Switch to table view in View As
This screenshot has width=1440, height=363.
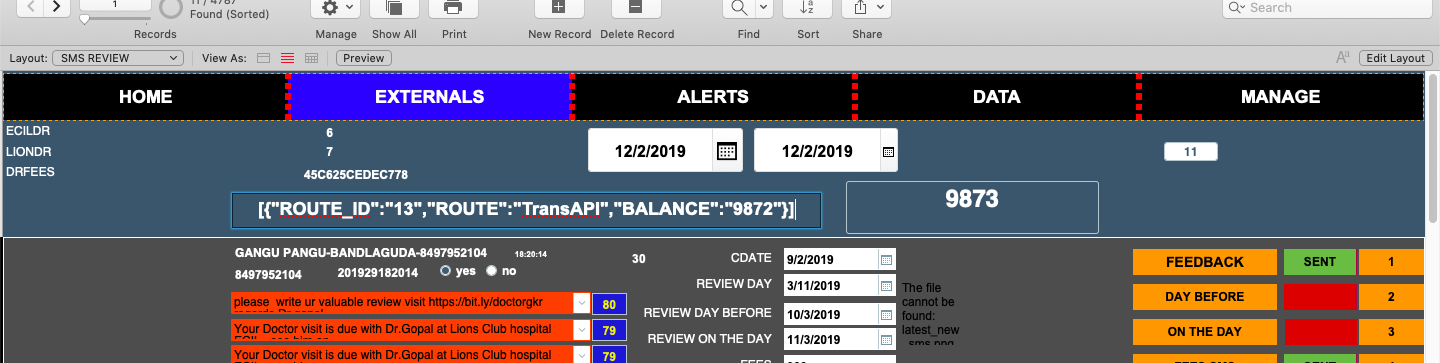311,58
